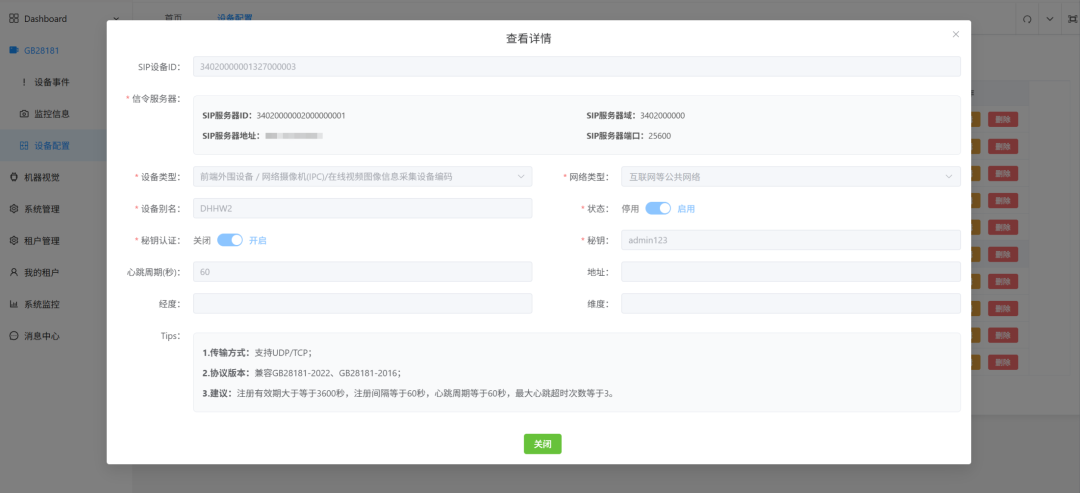Click the 消息中心 message icon
This screenshot has height=493, width=1080.
pos(14,336)
